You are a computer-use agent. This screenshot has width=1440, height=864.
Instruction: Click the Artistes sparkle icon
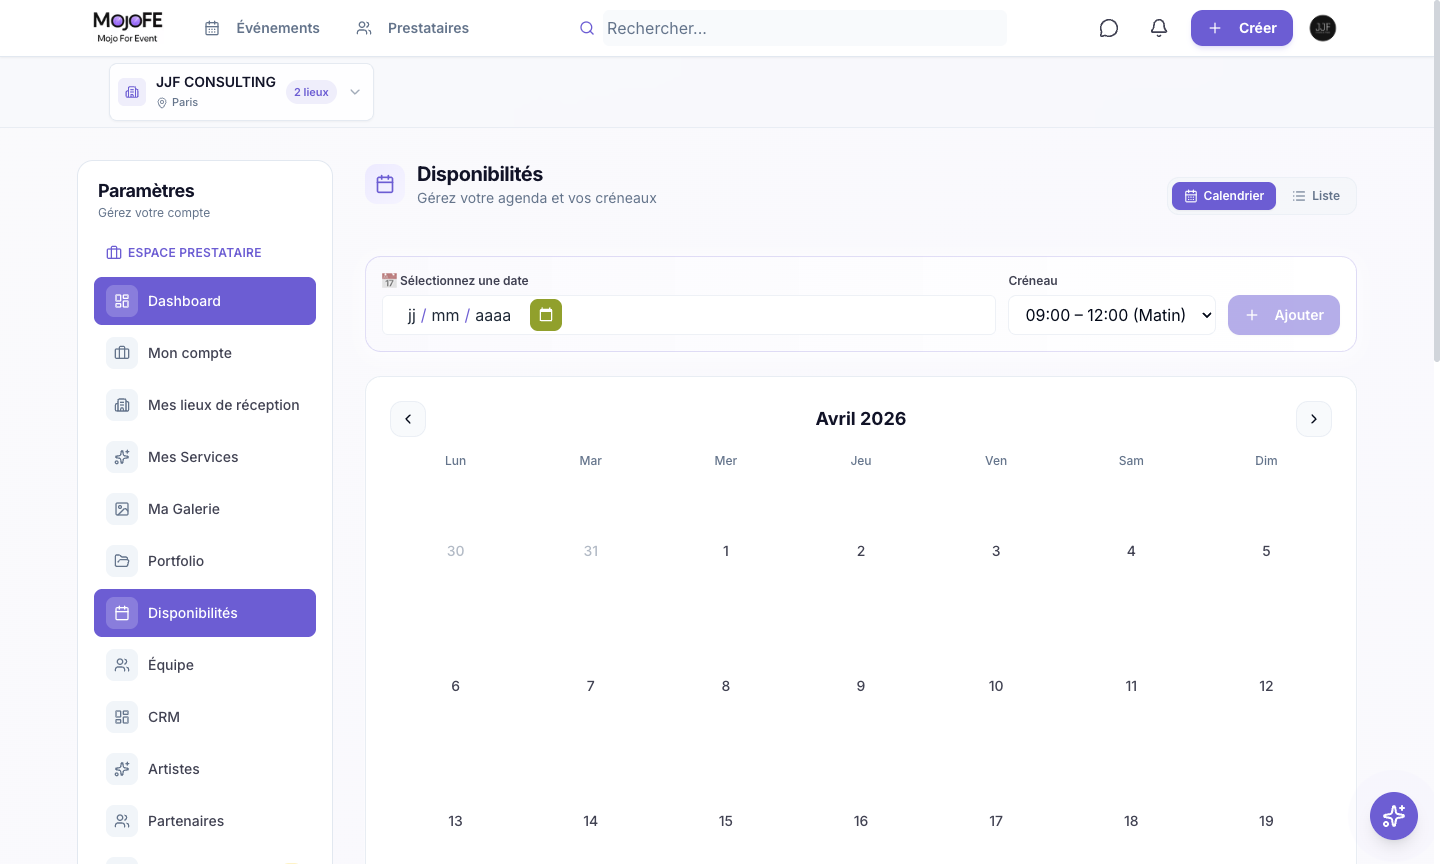[122, 769]
